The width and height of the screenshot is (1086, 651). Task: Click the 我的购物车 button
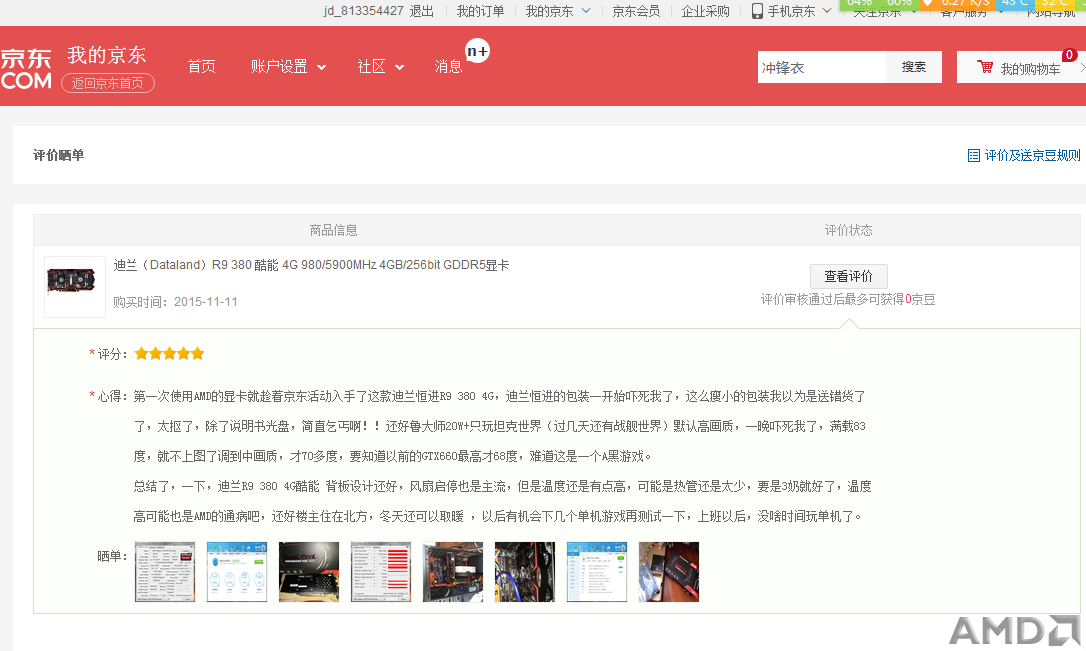[x=1022, y=67]
